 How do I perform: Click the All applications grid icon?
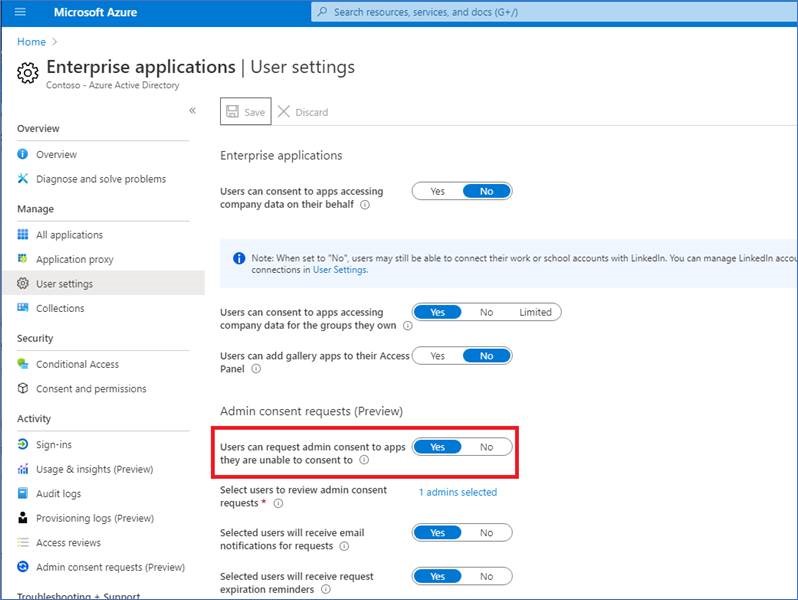[x=23, y=235]
